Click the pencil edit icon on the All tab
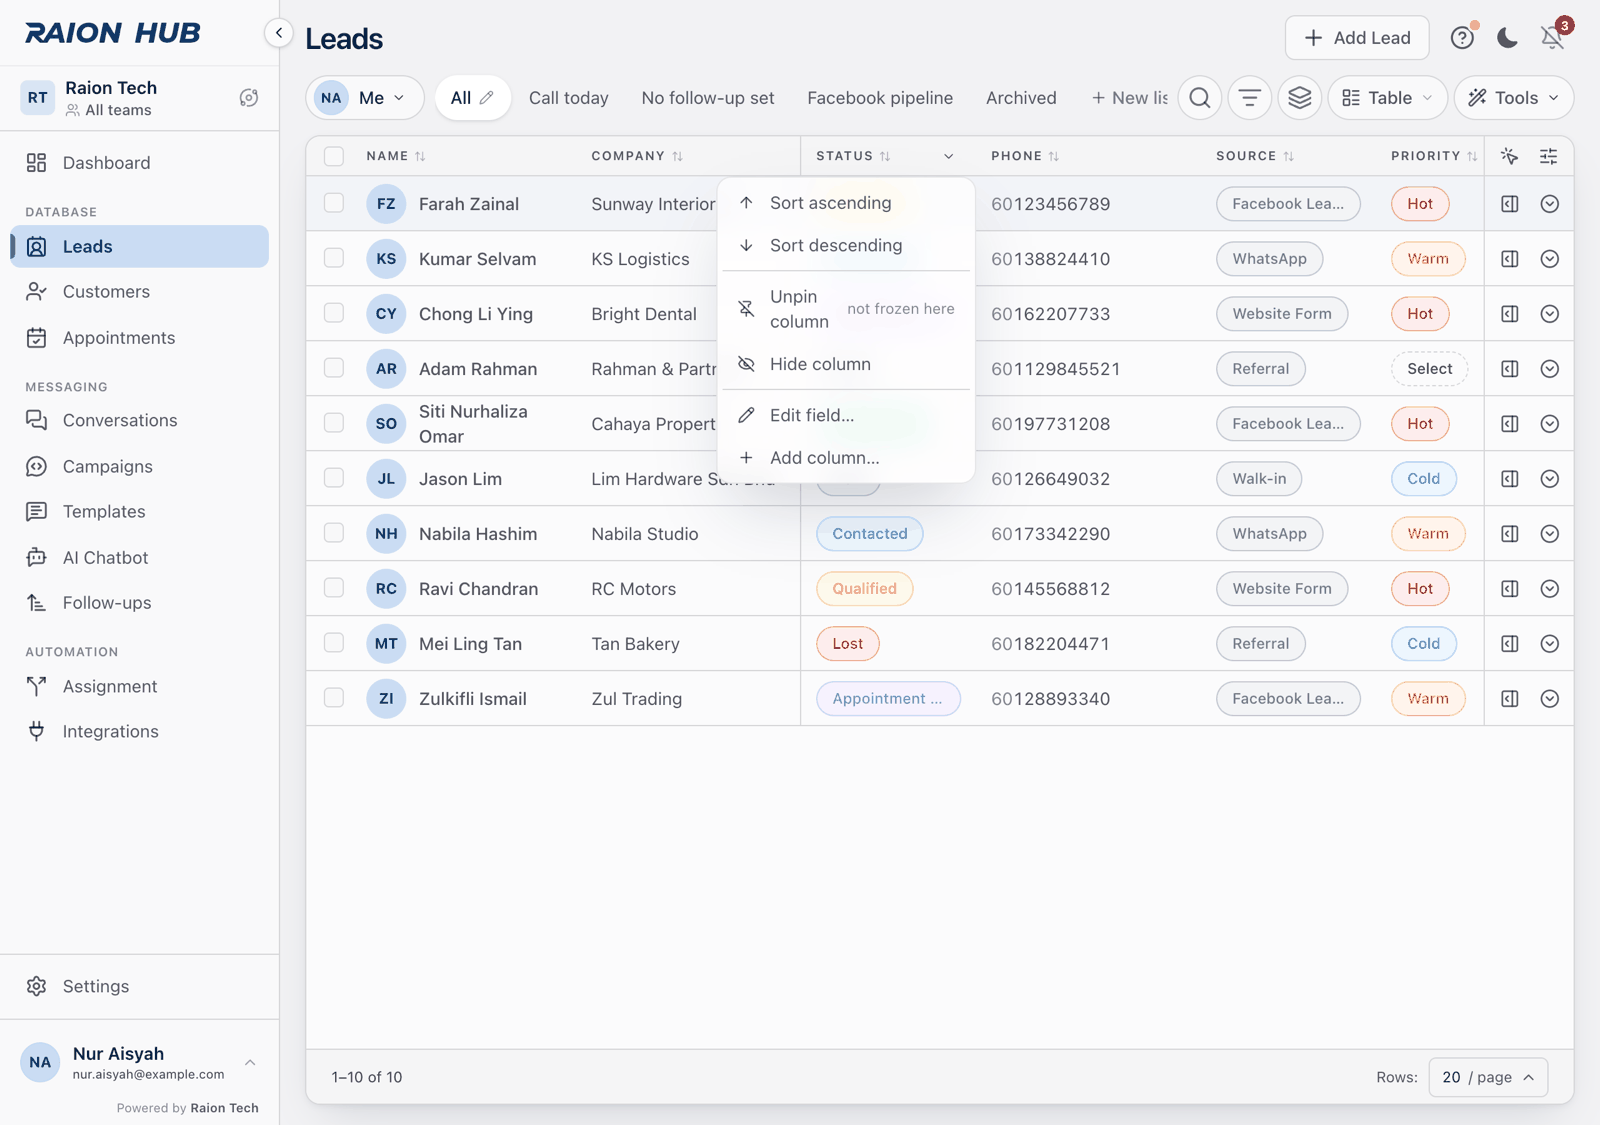This screenshot has width=1600, height=1125. 486,98
